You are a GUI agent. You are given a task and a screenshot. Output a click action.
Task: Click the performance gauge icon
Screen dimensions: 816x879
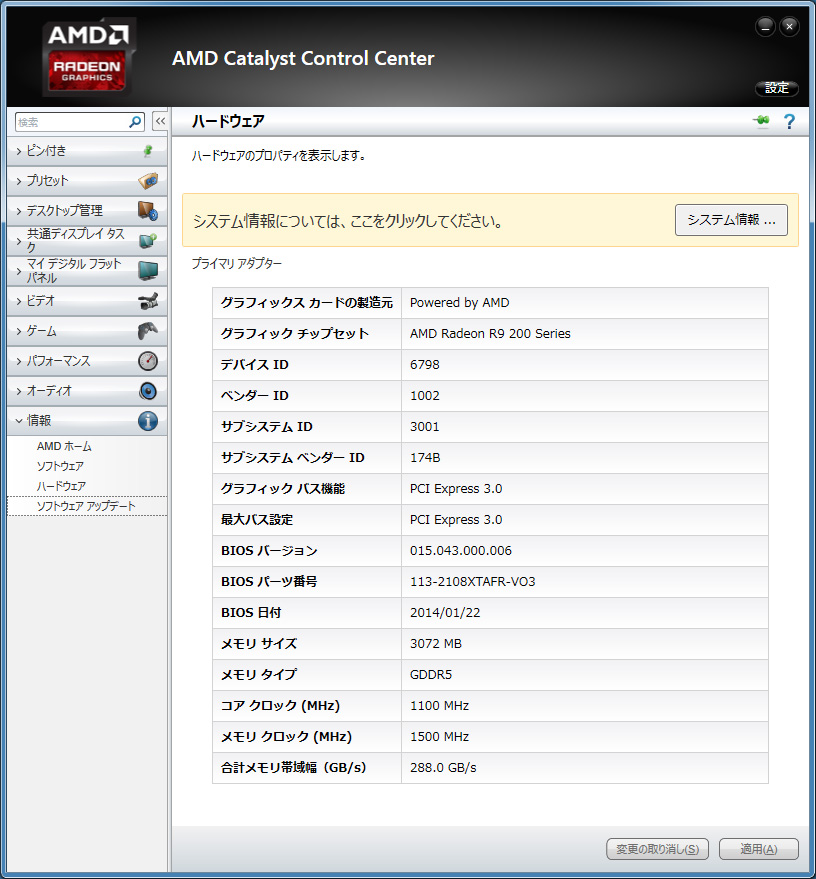pos(147,361)
